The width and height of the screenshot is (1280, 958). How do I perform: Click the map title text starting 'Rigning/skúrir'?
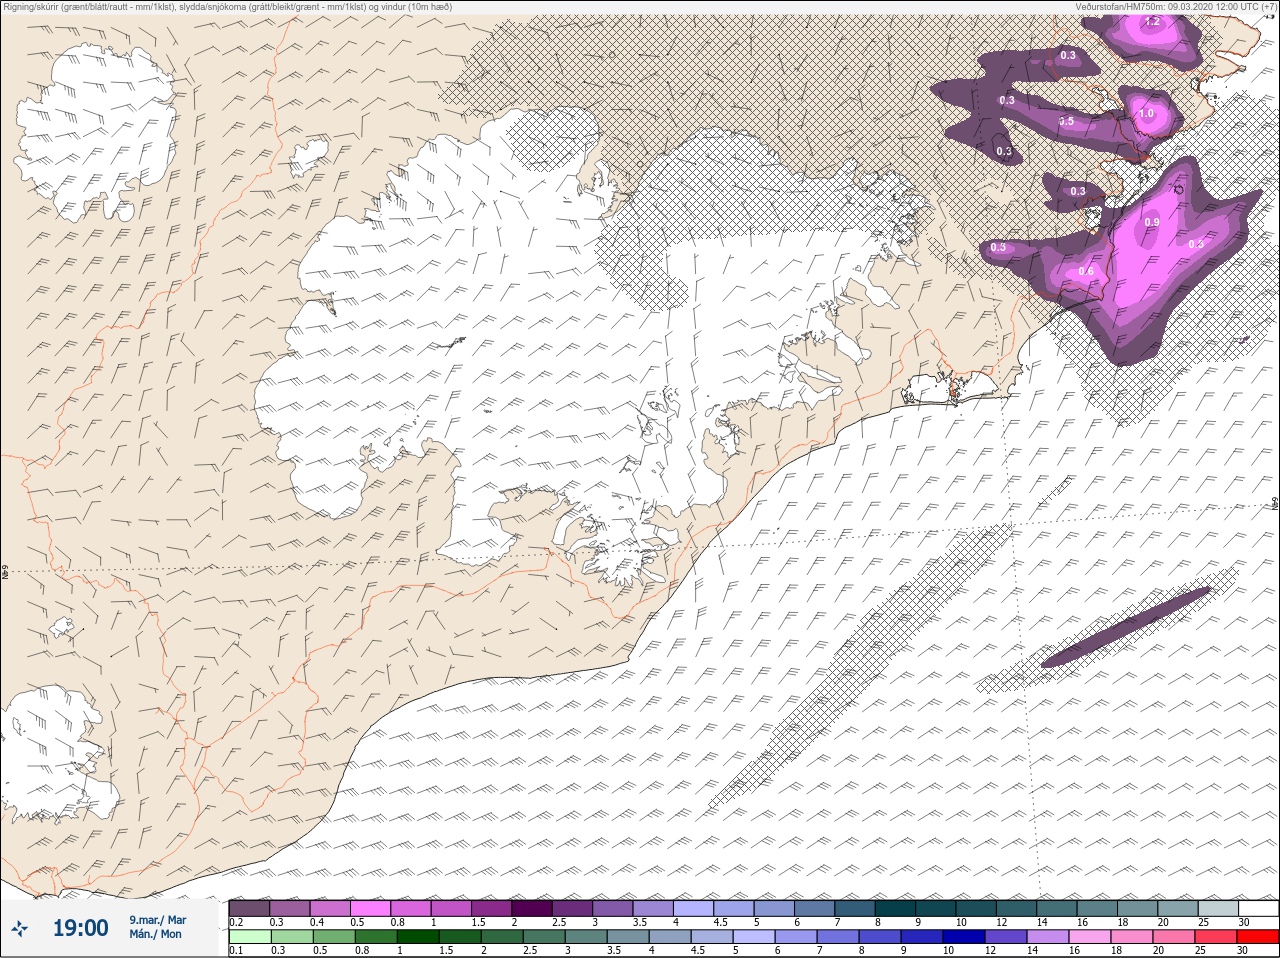(x=228, y=7)
